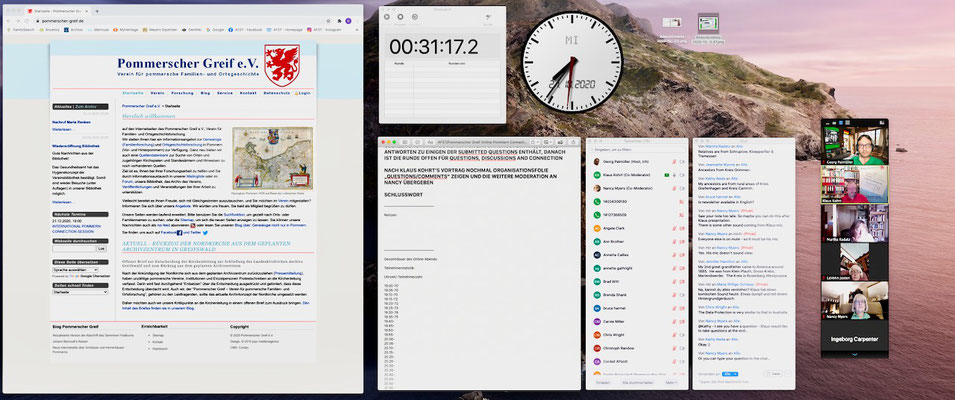
Task: Close the Startseite browser tab
Action: (86, 11)
